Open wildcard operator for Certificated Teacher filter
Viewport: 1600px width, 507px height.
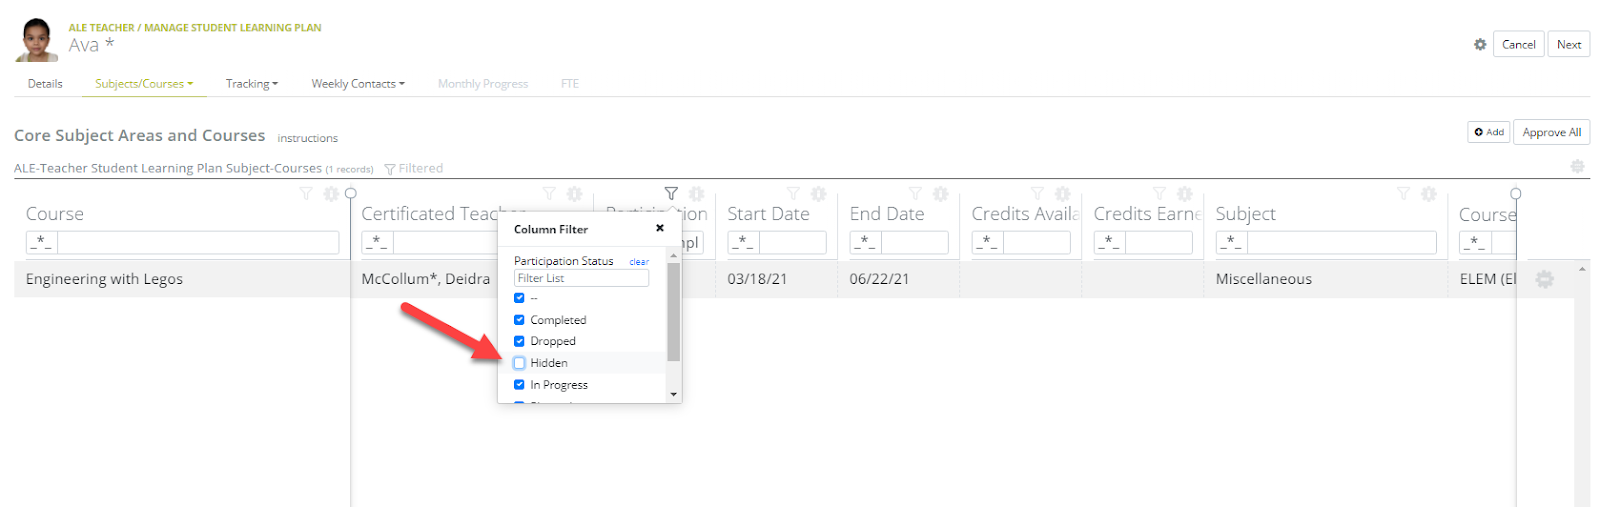click(377, 242)
